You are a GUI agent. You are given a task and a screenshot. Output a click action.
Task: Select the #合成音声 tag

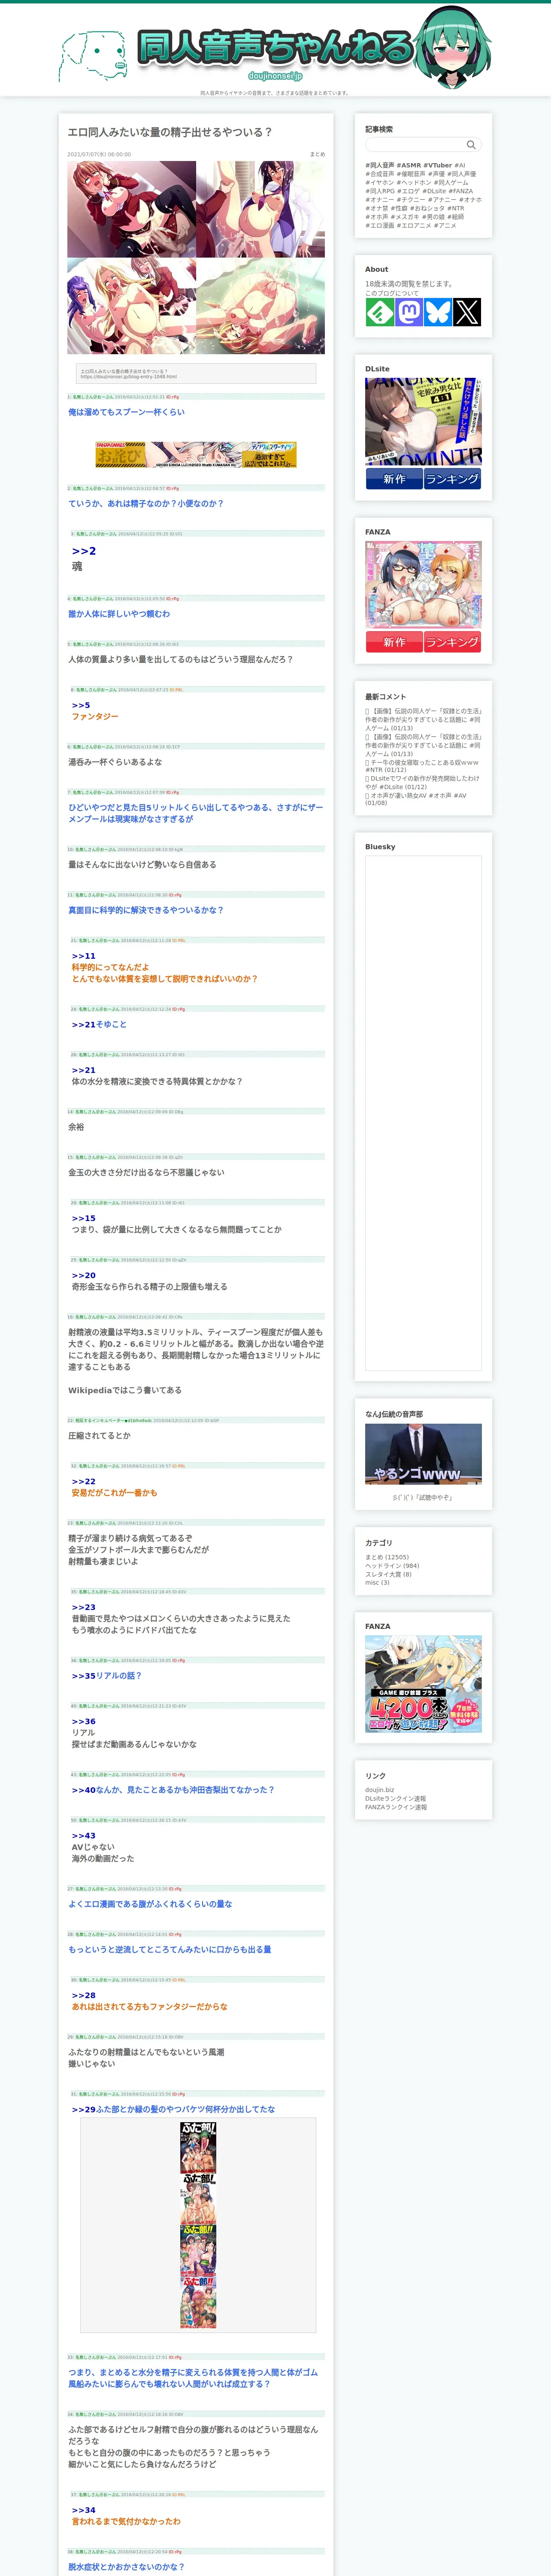pos(380,174)
